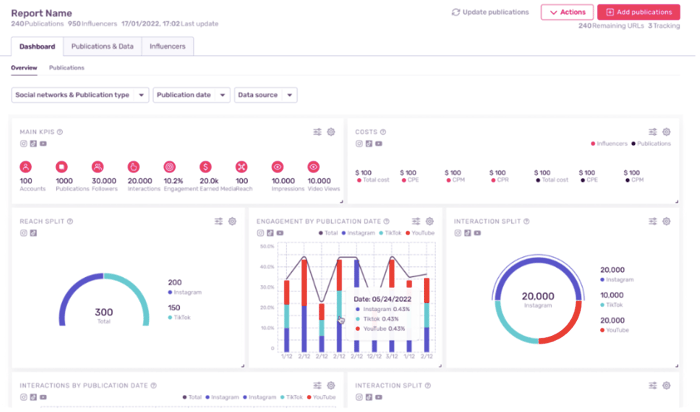Toggle Instagram network filter in Main KPIs

23,144
